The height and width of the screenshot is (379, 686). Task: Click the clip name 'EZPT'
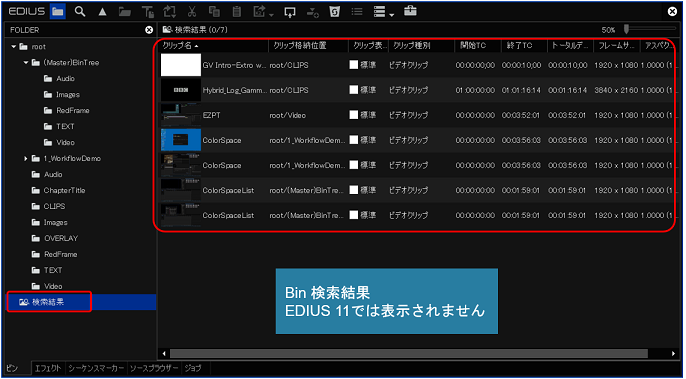click(211, 116)
